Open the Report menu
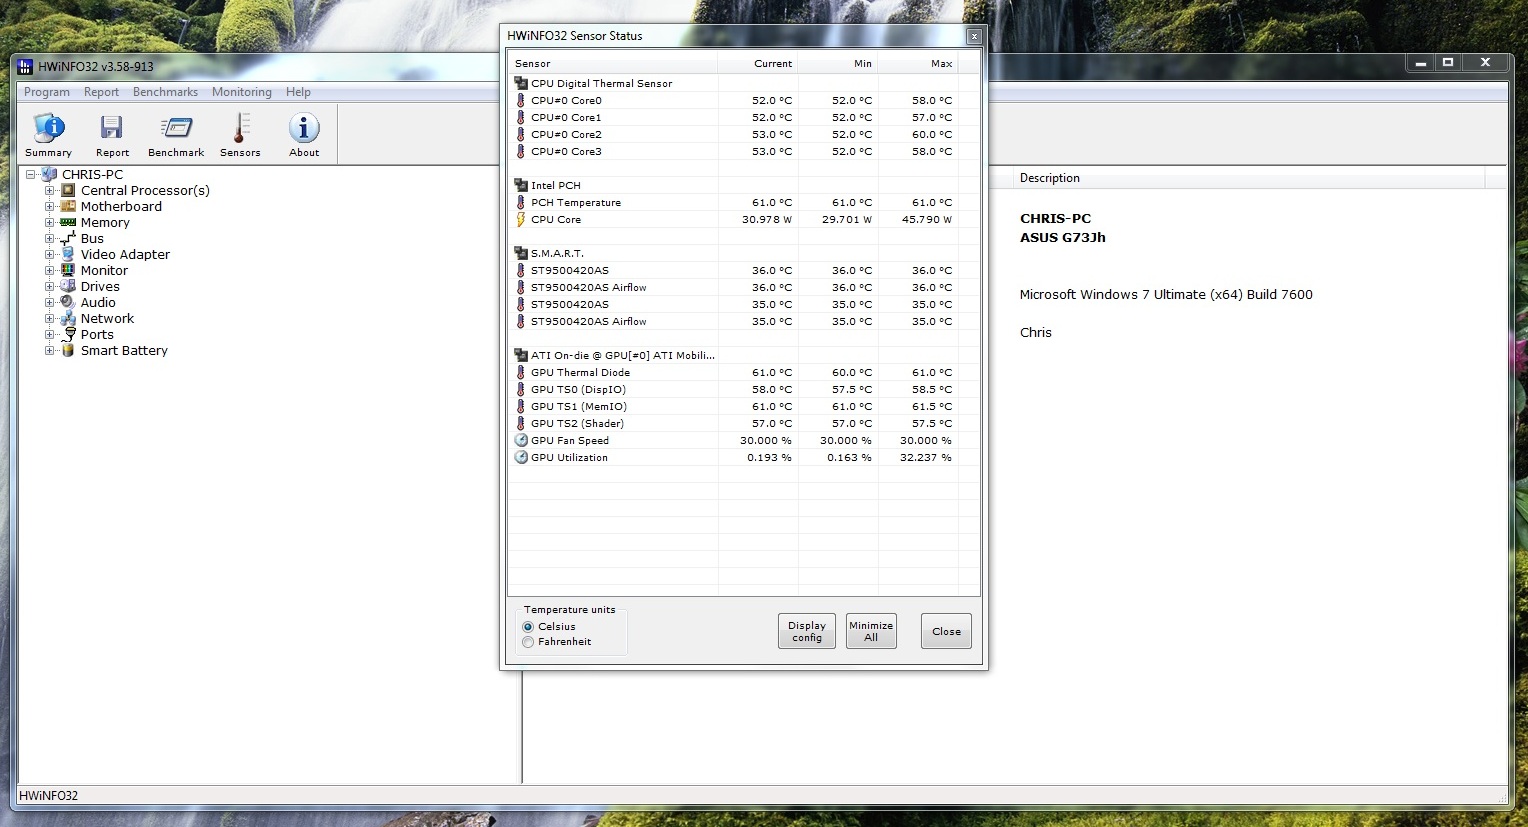This screenshot has height=827, width=1528. (101, 92)
